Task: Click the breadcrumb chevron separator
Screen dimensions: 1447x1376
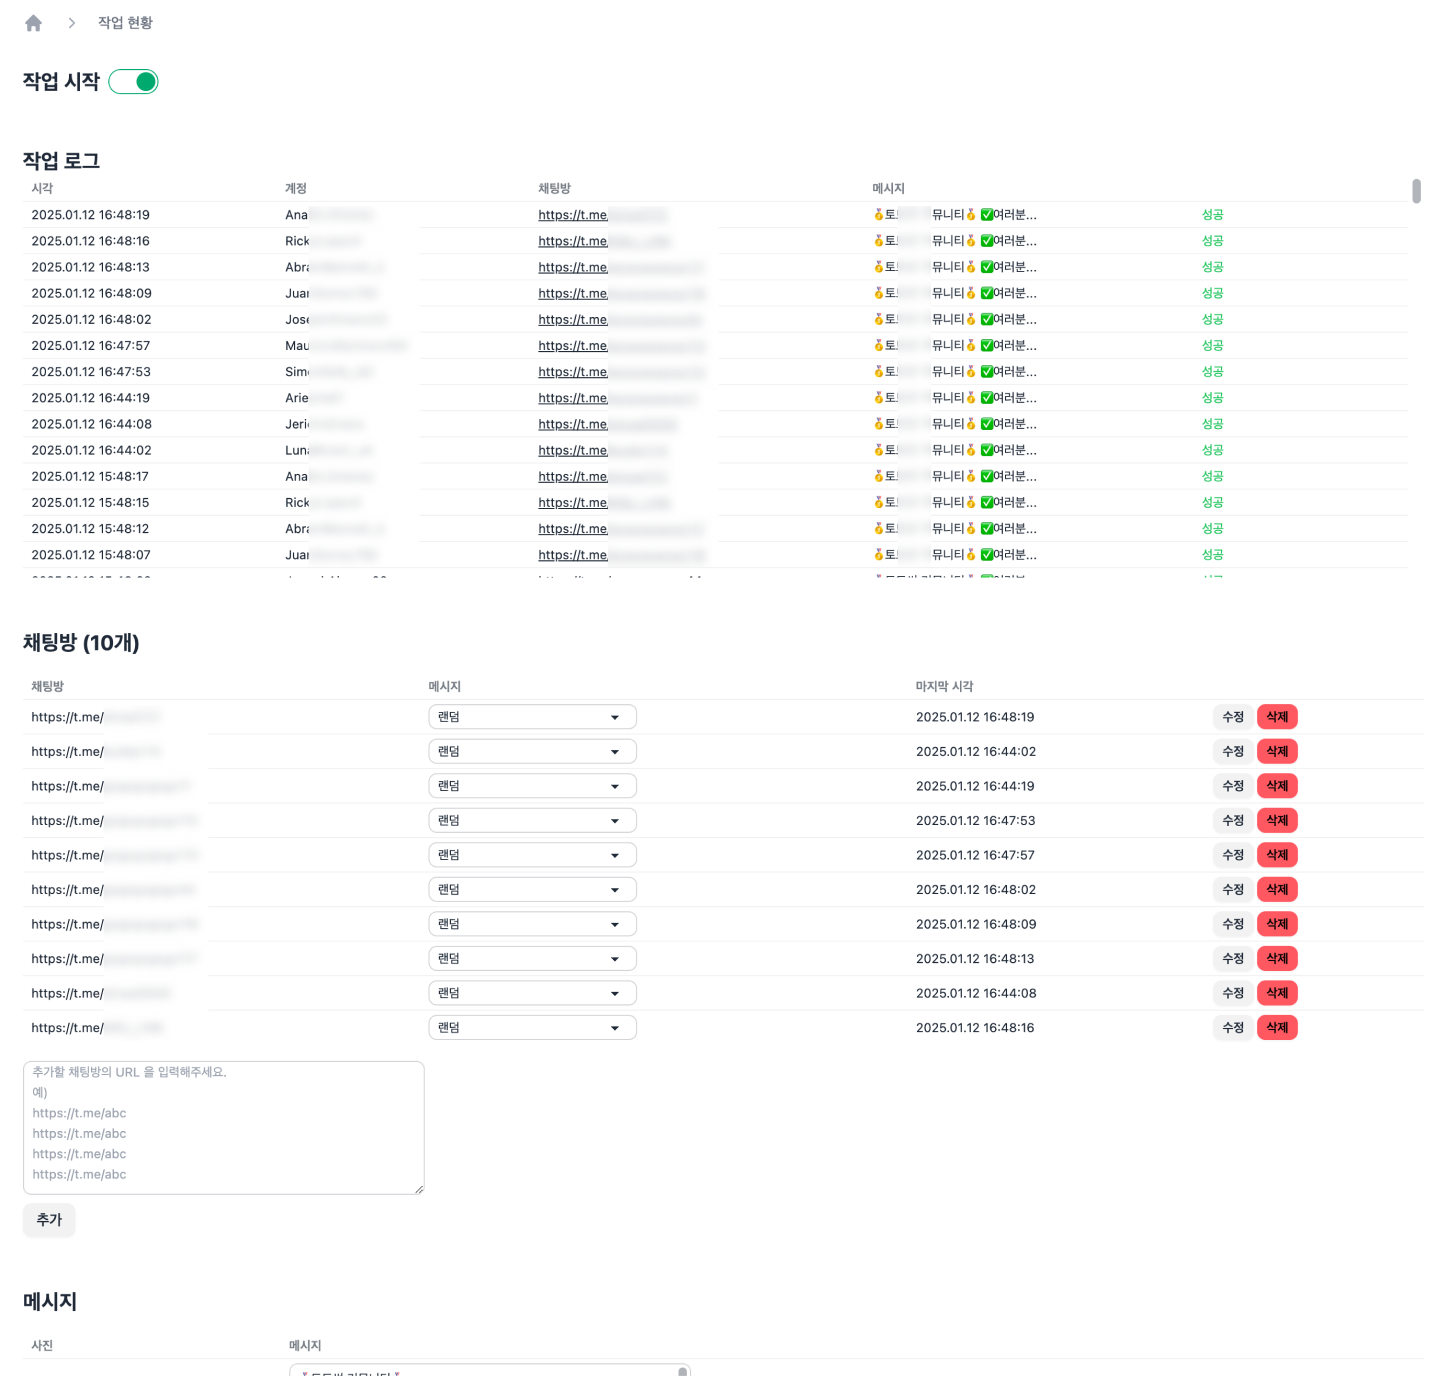Action: pos(71,23)
